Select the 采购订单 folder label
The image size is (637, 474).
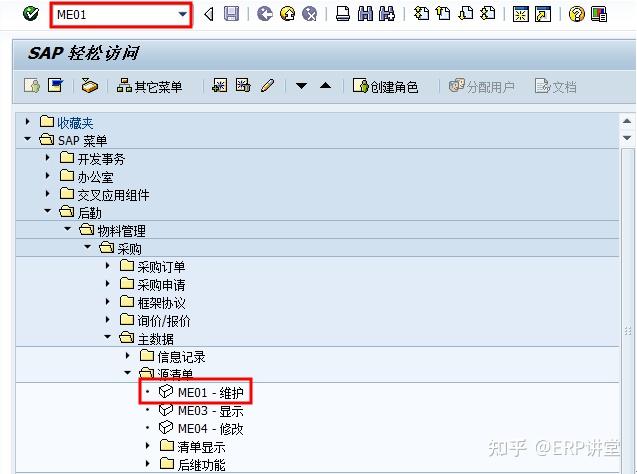pyautogui.click(x=161, y=267)
